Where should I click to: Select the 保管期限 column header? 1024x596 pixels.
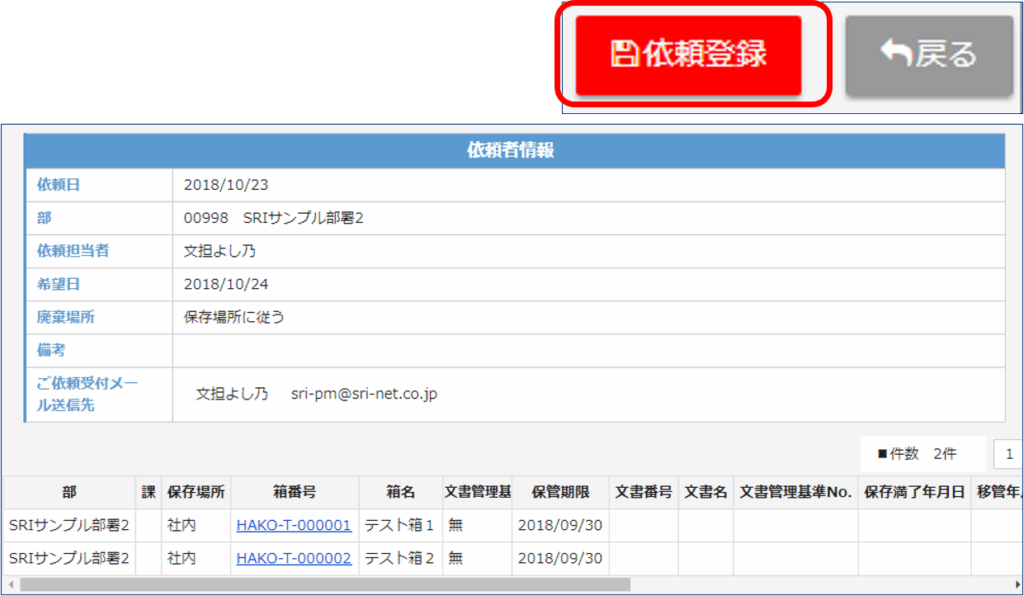(560, 492)
